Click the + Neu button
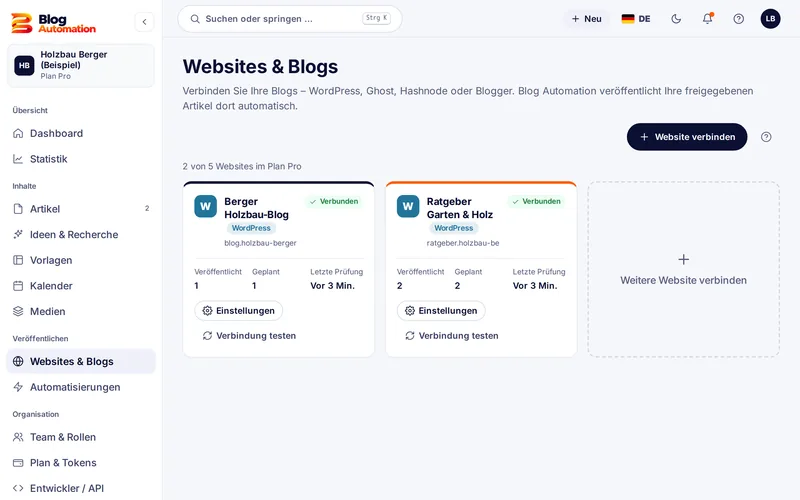Screen dimensions: 800x500 [x=586, y=19]
